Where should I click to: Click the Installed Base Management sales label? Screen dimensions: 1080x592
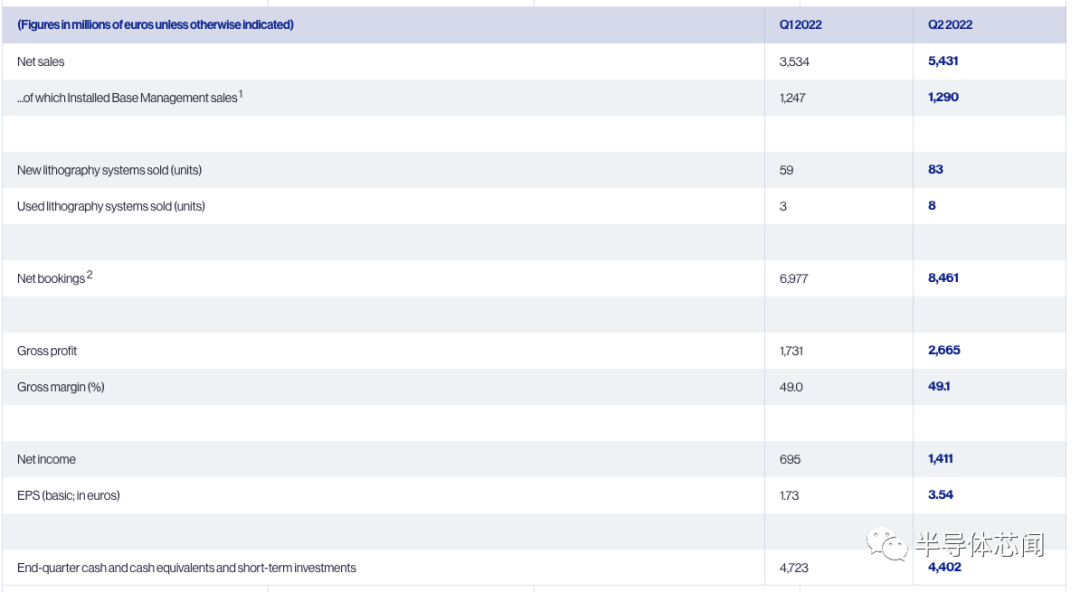[127, 98]
